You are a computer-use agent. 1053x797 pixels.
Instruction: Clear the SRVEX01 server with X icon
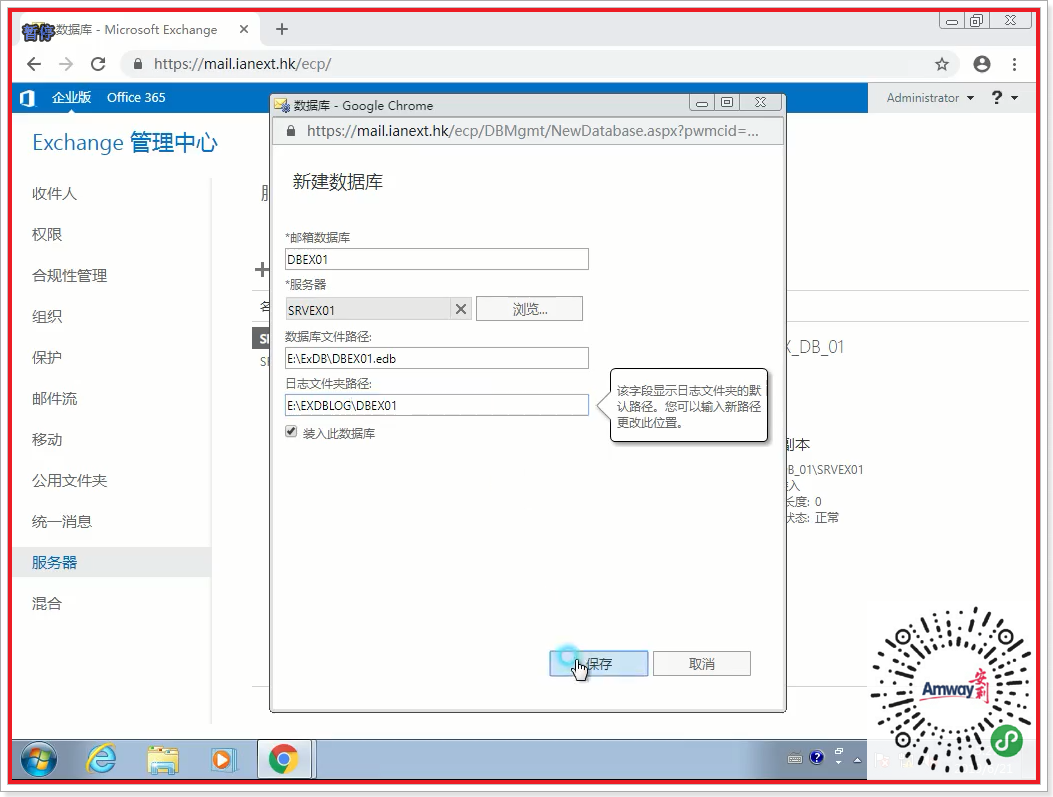point(461,310)
